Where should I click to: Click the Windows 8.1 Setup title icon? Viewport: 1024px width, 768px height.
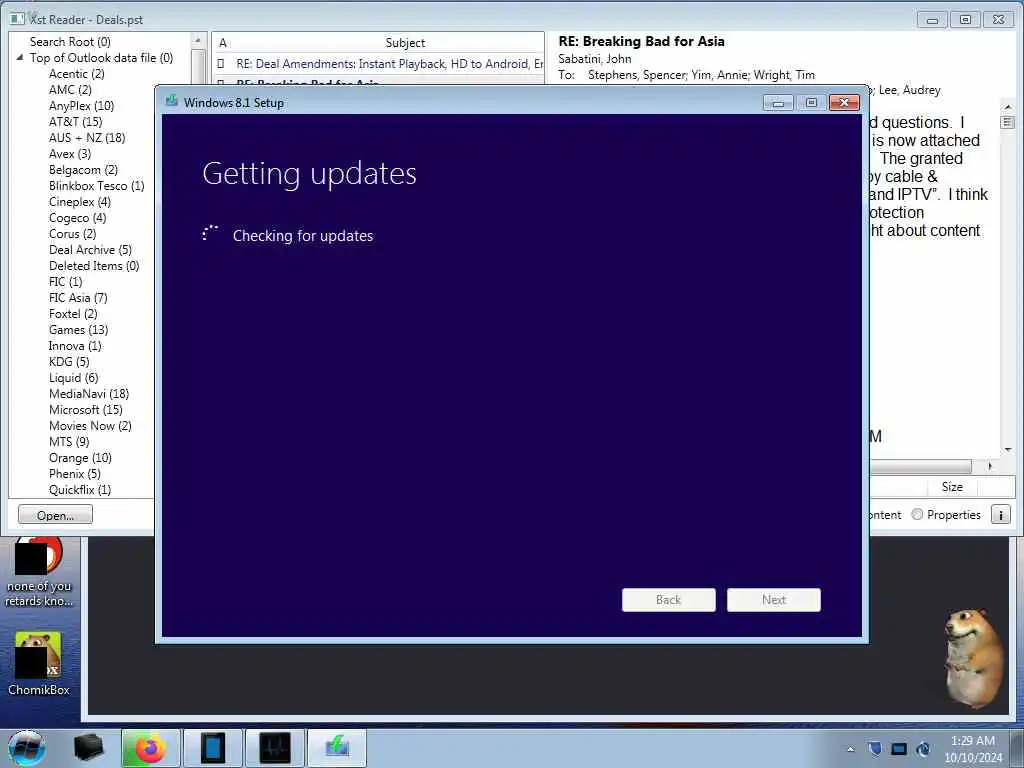point(172,101)
